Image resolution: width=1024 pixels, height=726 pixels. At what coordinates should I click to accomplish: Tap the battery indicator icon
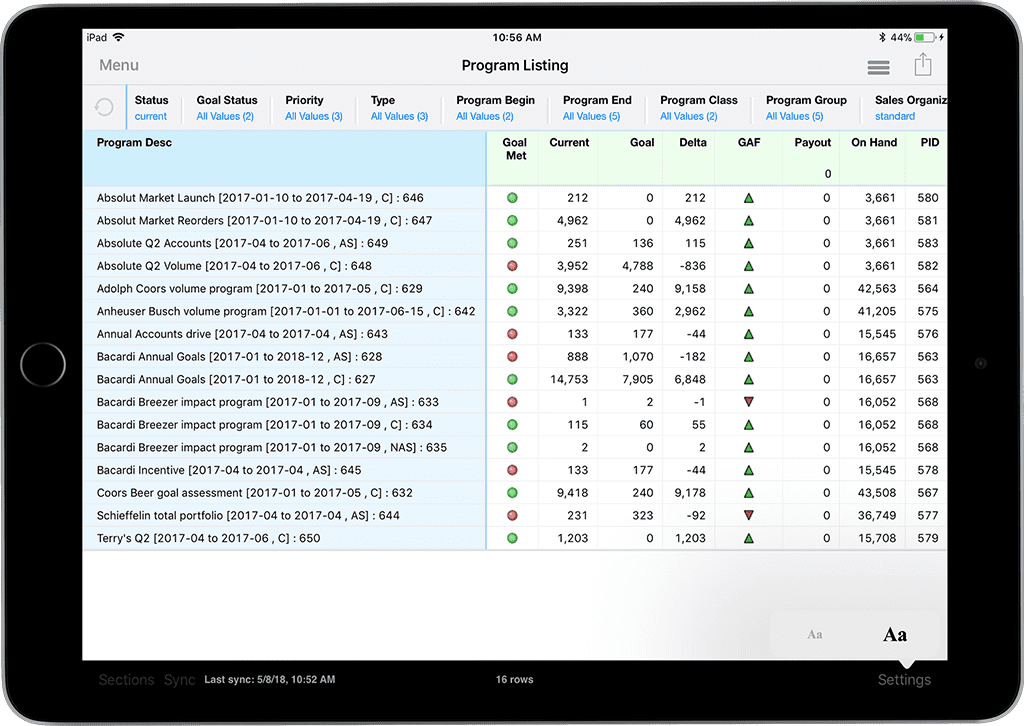click(926, 37)
